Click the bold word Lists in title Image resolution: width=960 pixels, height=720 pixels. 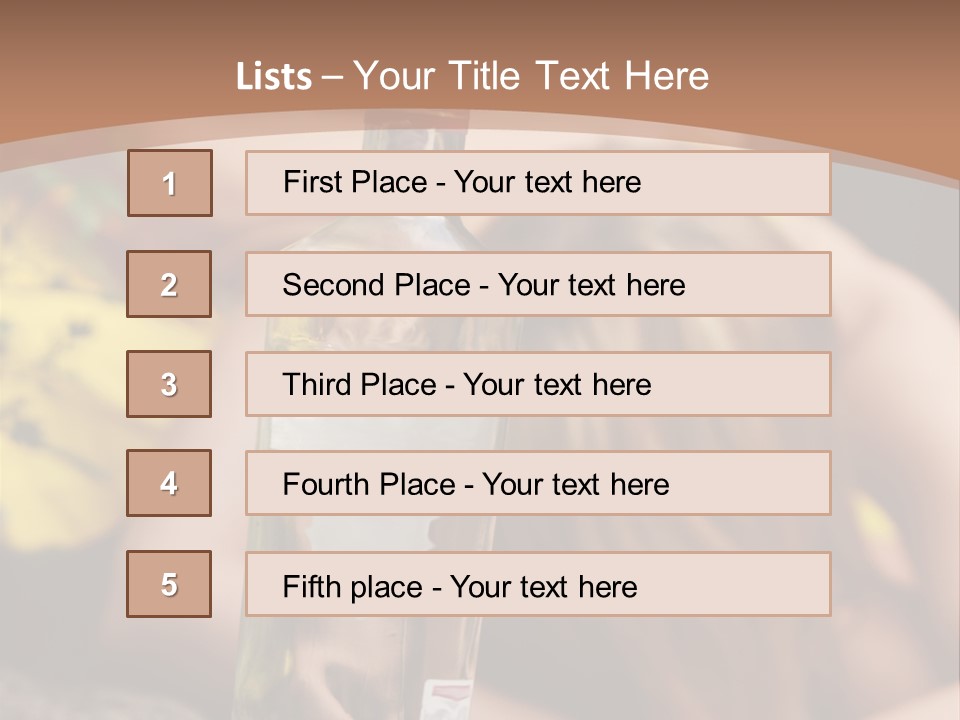274,77
